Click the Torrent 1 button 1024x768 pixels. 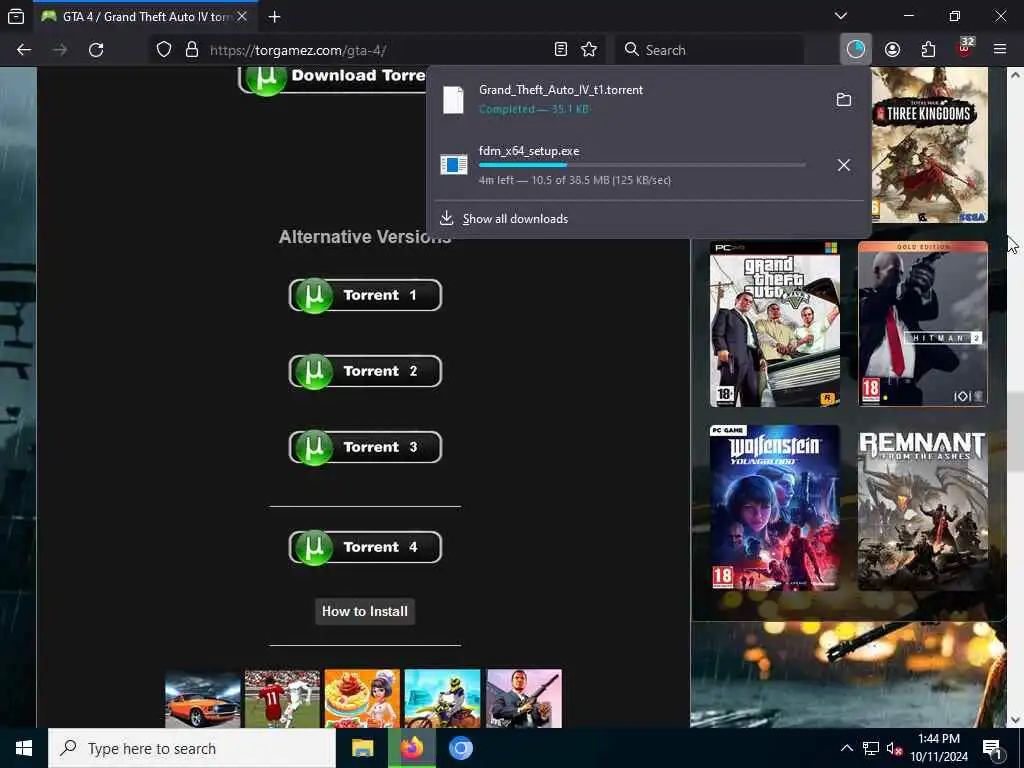click(365, 295)
